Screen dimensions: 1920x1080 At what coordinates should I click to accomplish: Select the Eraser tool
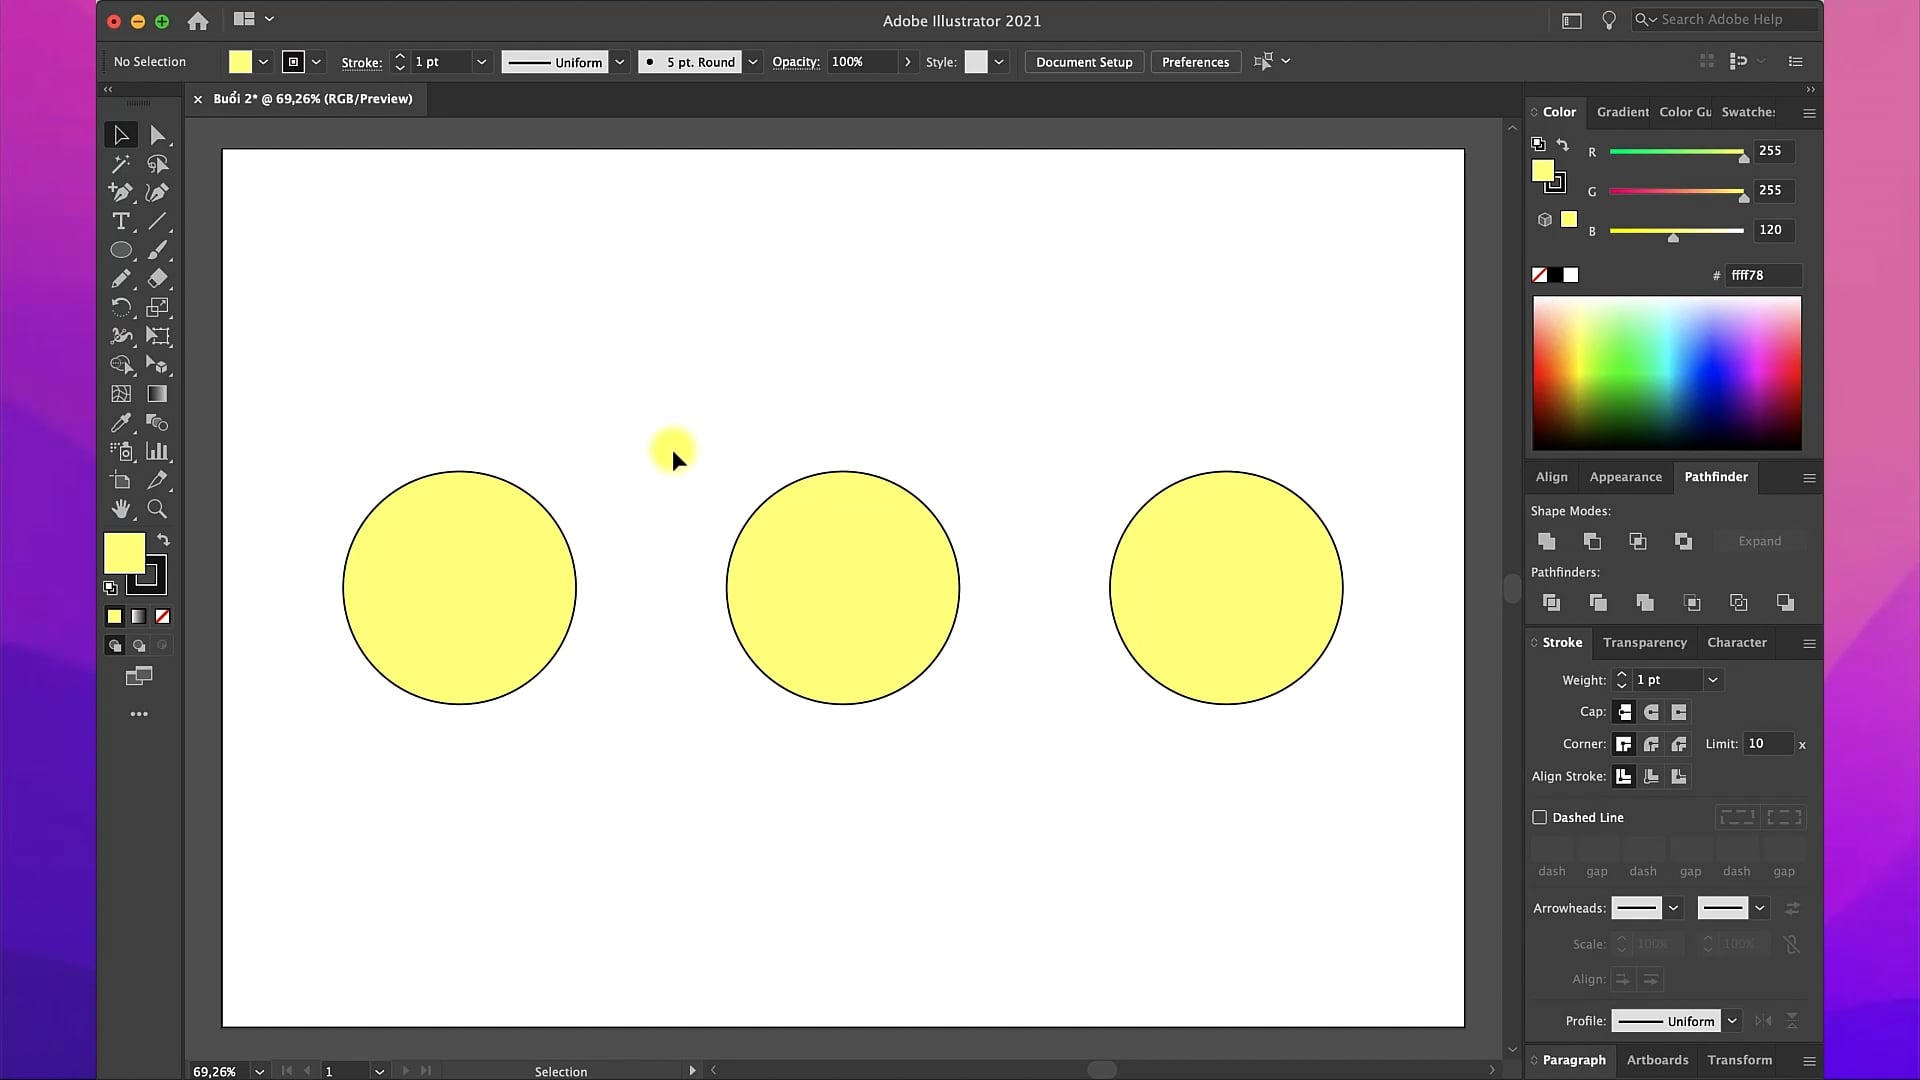point(157,278)
